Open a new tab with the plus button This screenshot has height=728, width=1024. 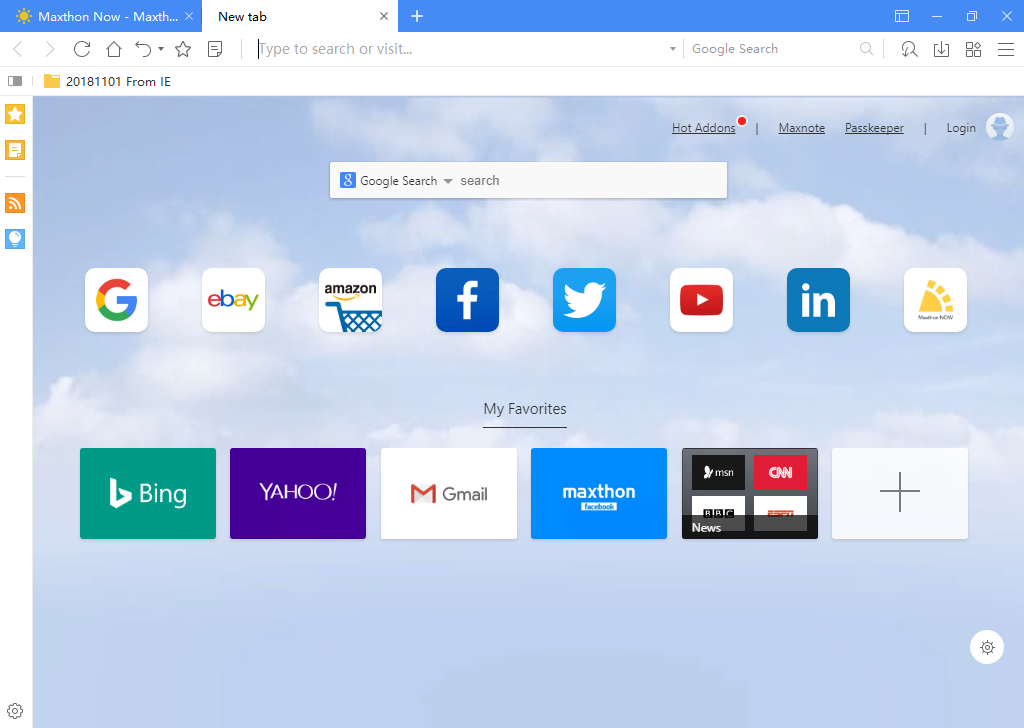tap(417, 16)
